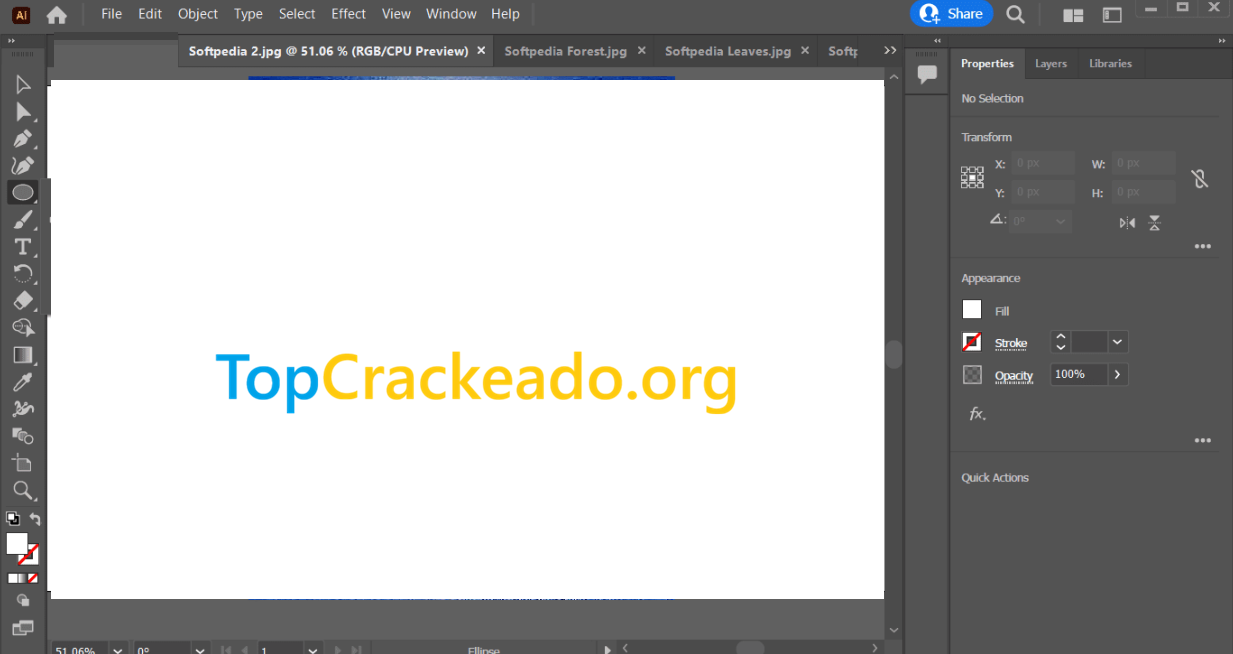1233x654 pixels.
Task: Open the rotate view angle dropdown
Action: [200, 650]
